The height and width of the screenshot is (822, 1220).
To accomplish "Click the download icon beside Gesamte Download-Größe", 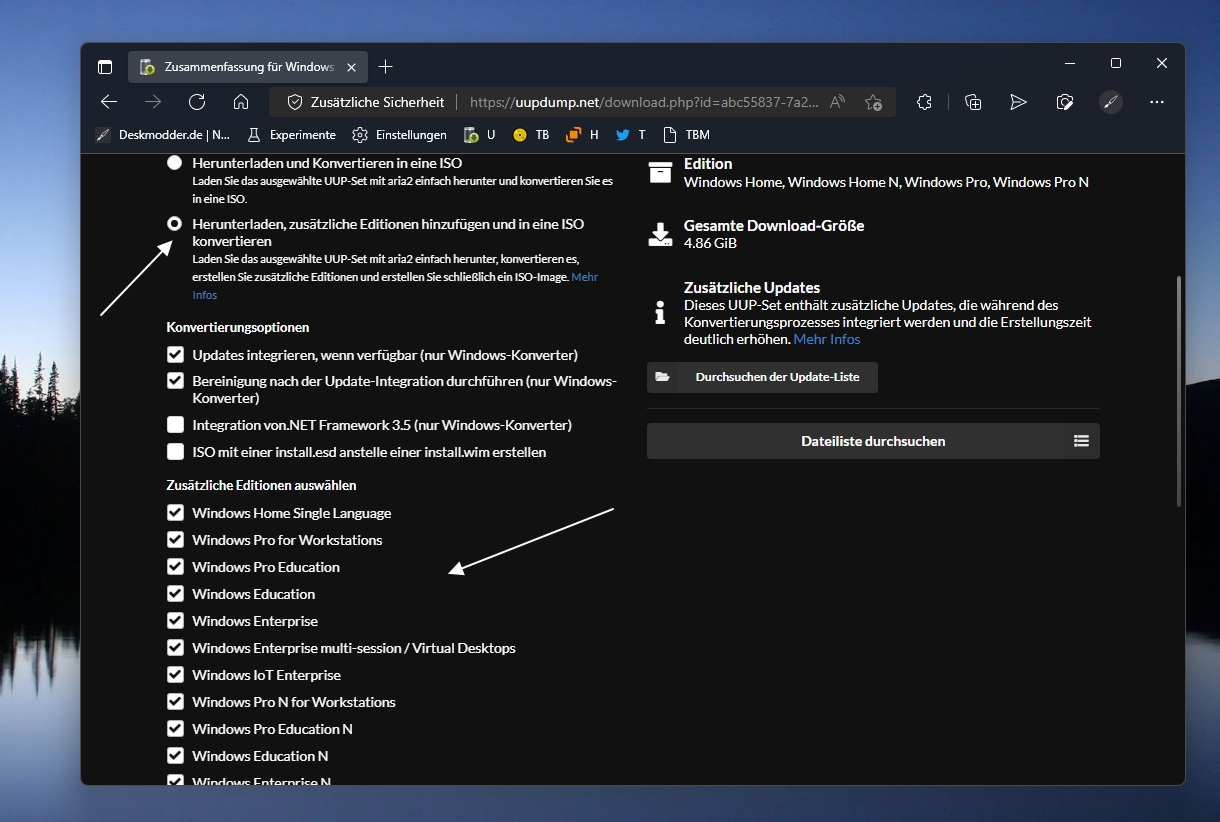I will (660, 234).
